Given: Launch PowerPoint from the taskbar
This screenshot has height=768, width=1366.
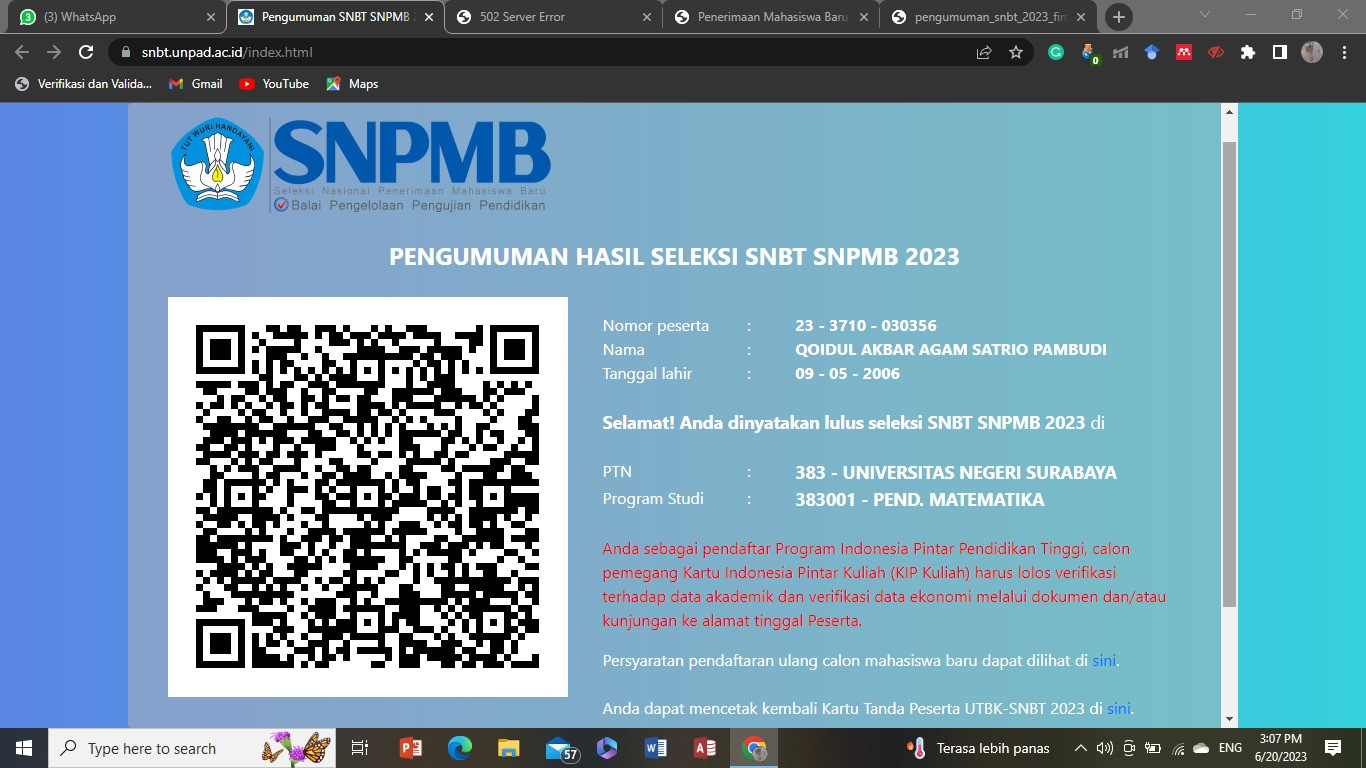Looking at the screenshot, I should [x=410, y=748].
